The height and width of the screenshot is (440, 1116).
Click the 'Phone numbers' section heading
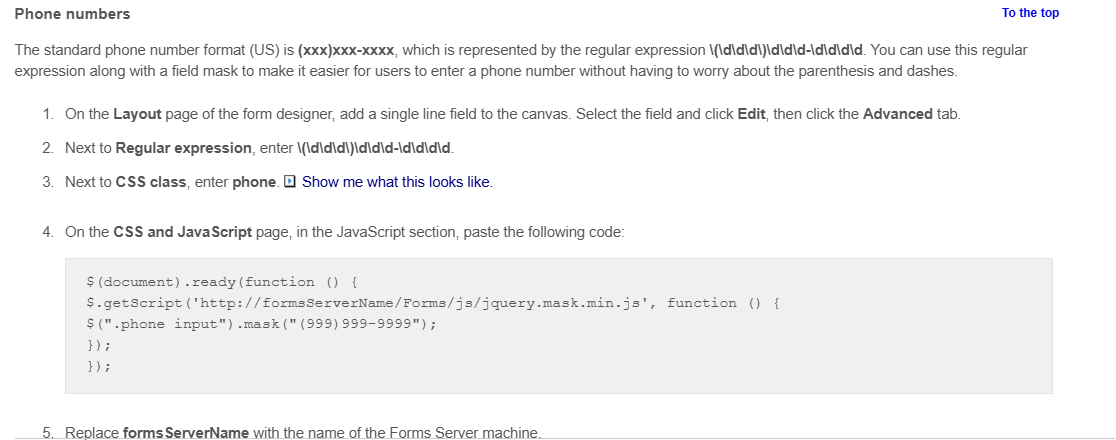click(72, 14)
